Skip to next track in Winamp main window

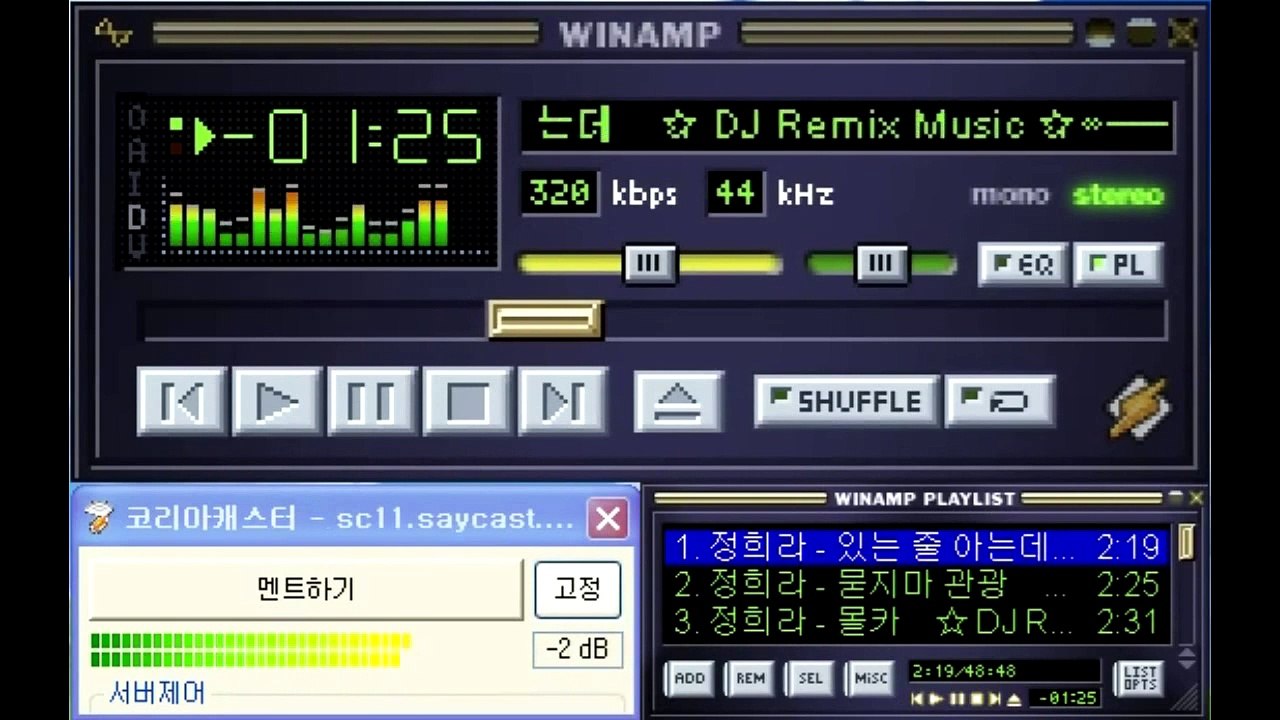(x=562, y=402)
